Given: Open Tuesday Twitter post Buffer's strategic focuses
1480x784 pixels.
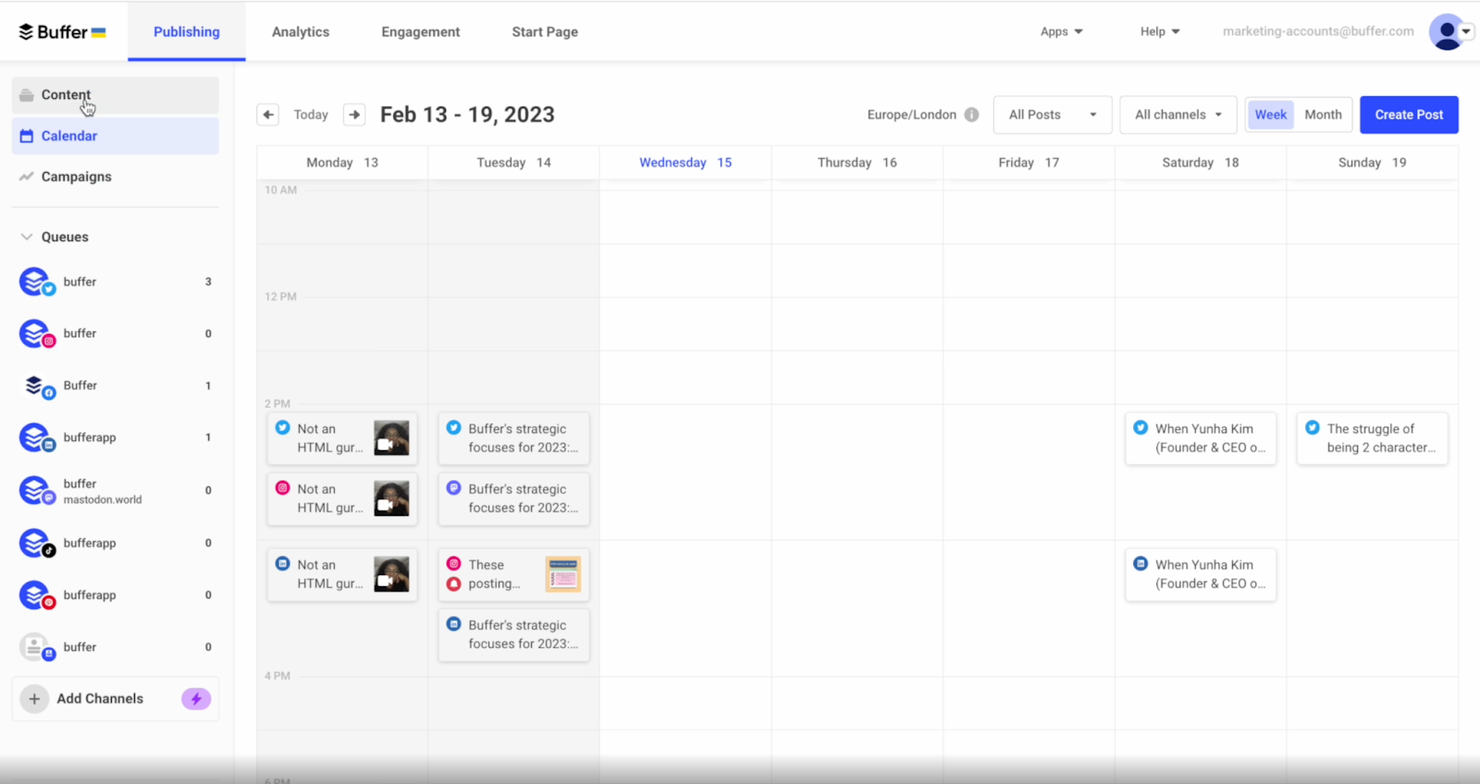Looking at the screenshot, I should click(x=514, y=438).
